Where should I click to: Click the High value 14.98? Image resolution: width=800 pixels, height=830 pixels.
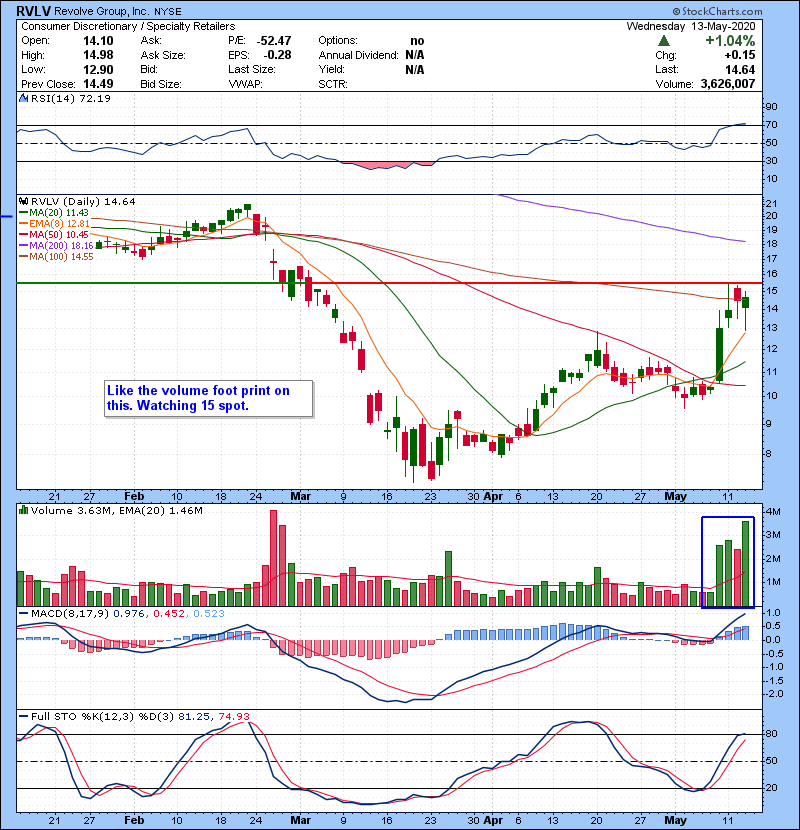[98, 55]
